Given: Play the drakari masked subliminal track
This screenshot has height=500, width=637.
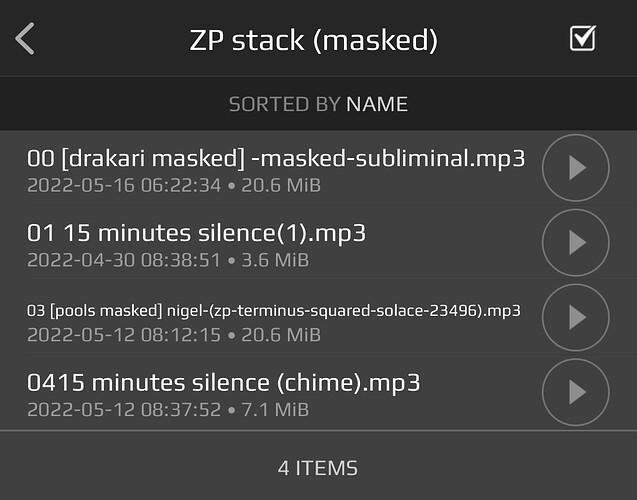Looking at the screenshot, I should pos(576,167).
